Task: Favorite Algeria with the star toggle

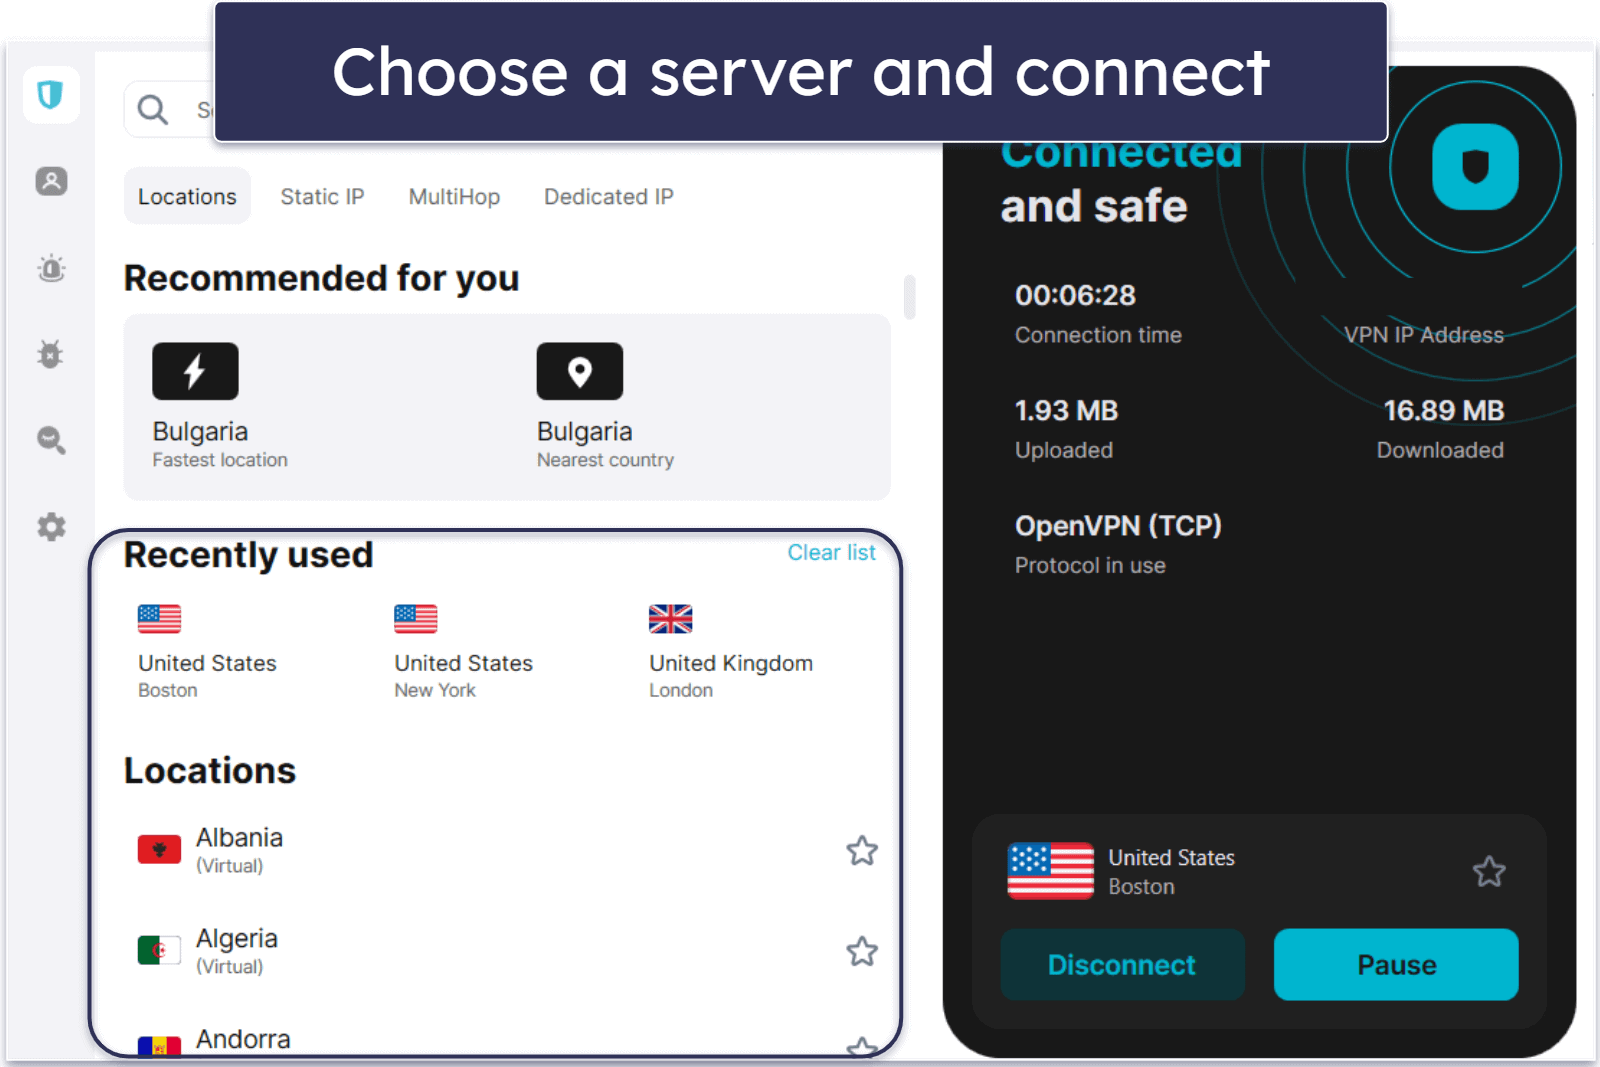Action: 861,951
